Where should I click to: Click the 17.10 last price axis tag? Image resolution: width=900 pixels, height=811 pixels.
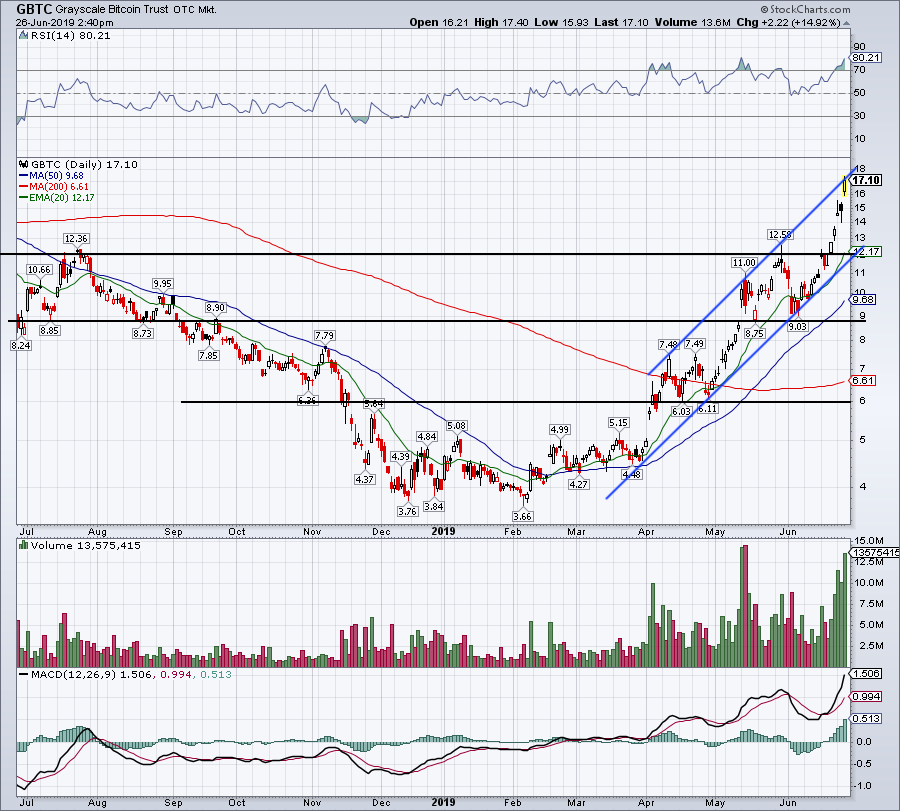pyautogui.click(x=866, y=180)
